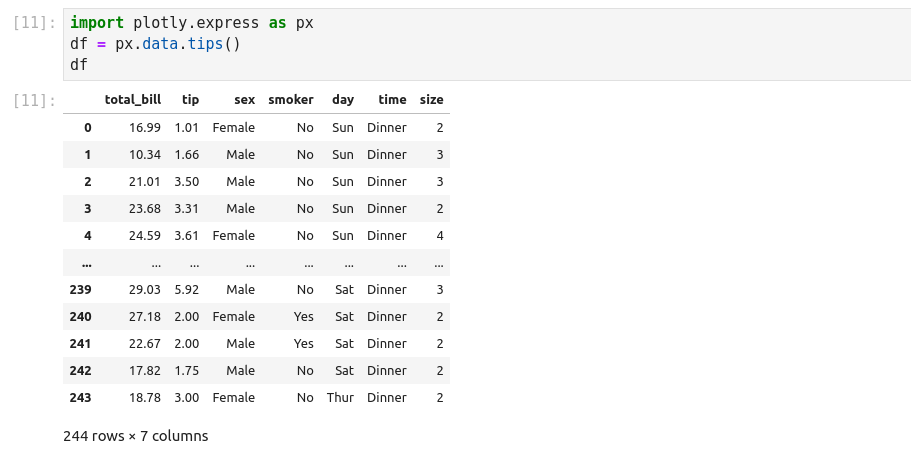
Task: Select row index 243 in the dataframe
Action: click(80, 398)
